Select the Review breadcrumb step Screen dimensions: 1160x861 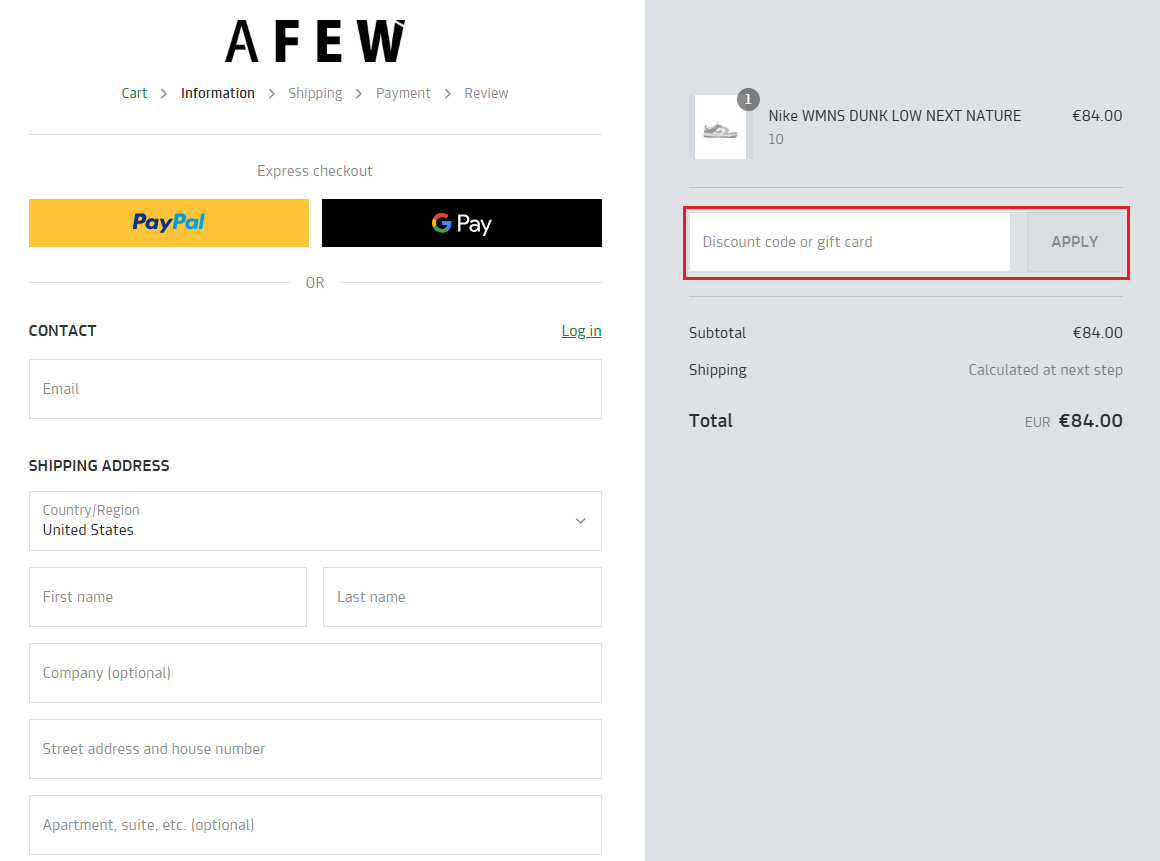(x=486, y=93)
